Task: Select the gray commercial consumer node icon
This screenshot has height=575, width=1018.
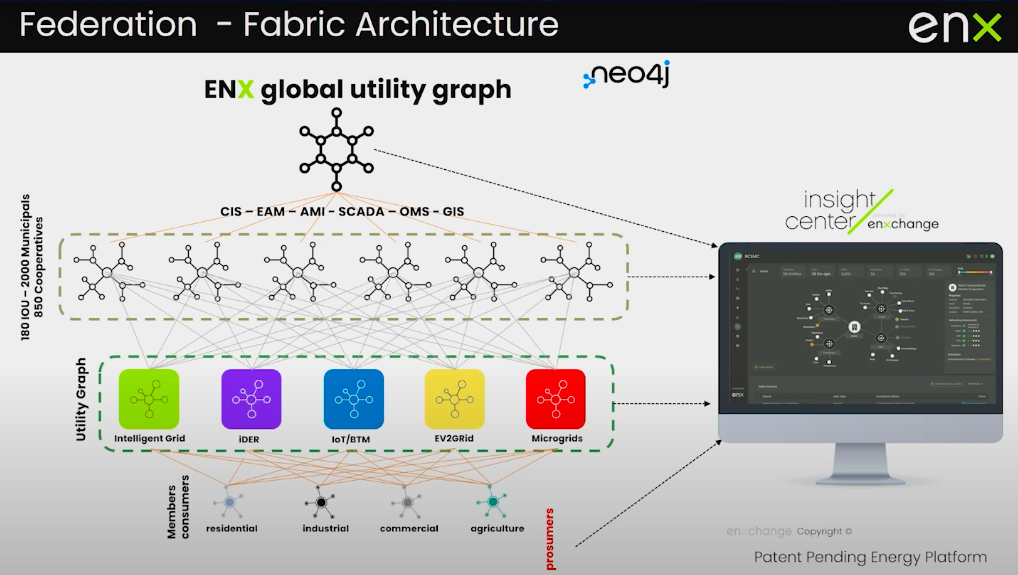Action: coord(407,502)
